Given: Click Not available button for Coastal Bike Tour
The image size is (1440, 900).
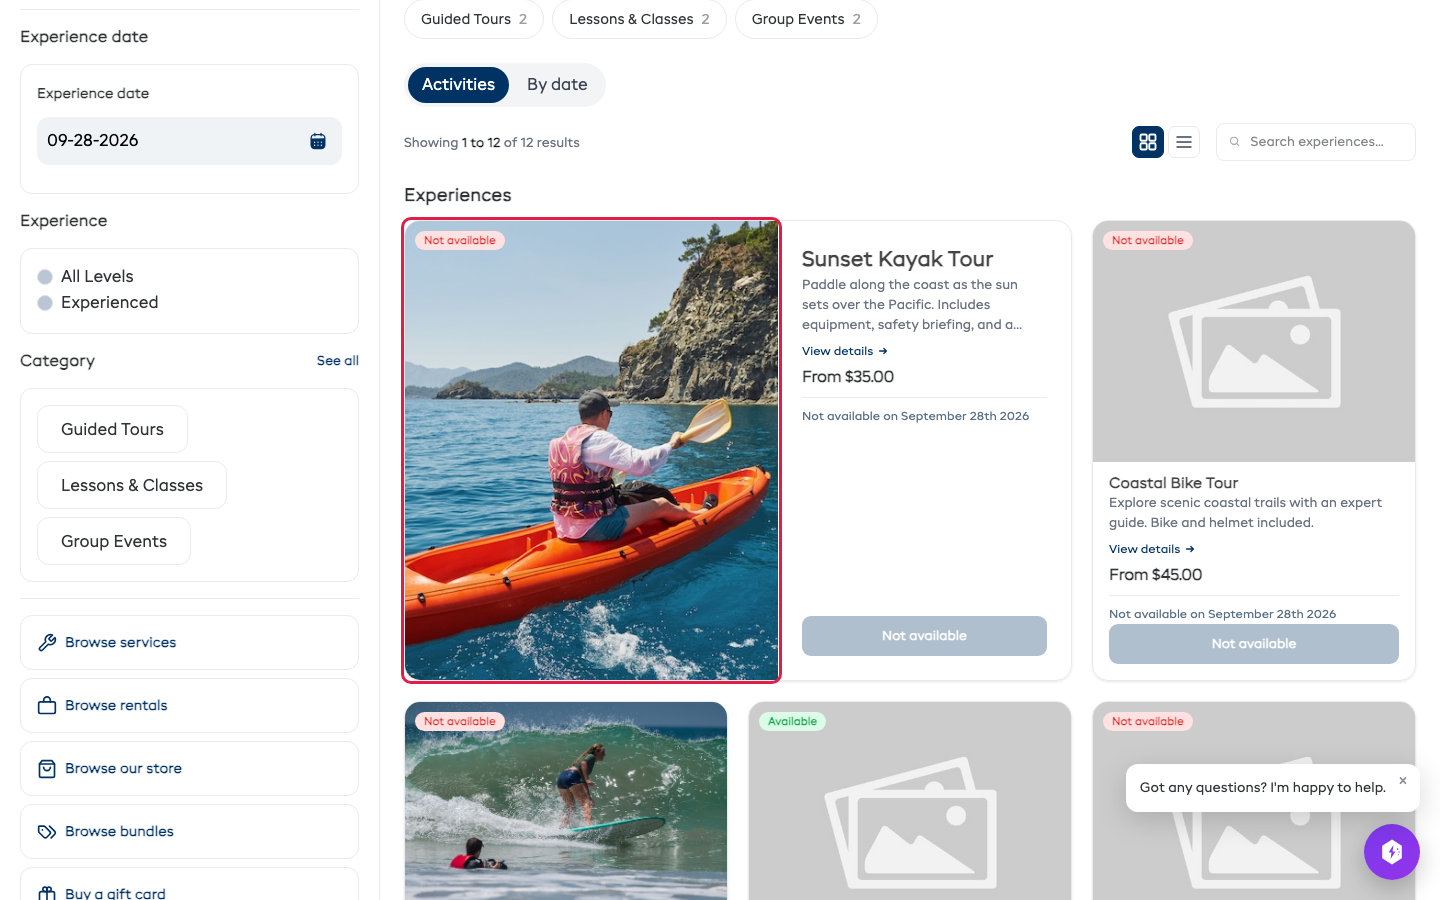Looking at the screenshot, I should [1254, 644].
